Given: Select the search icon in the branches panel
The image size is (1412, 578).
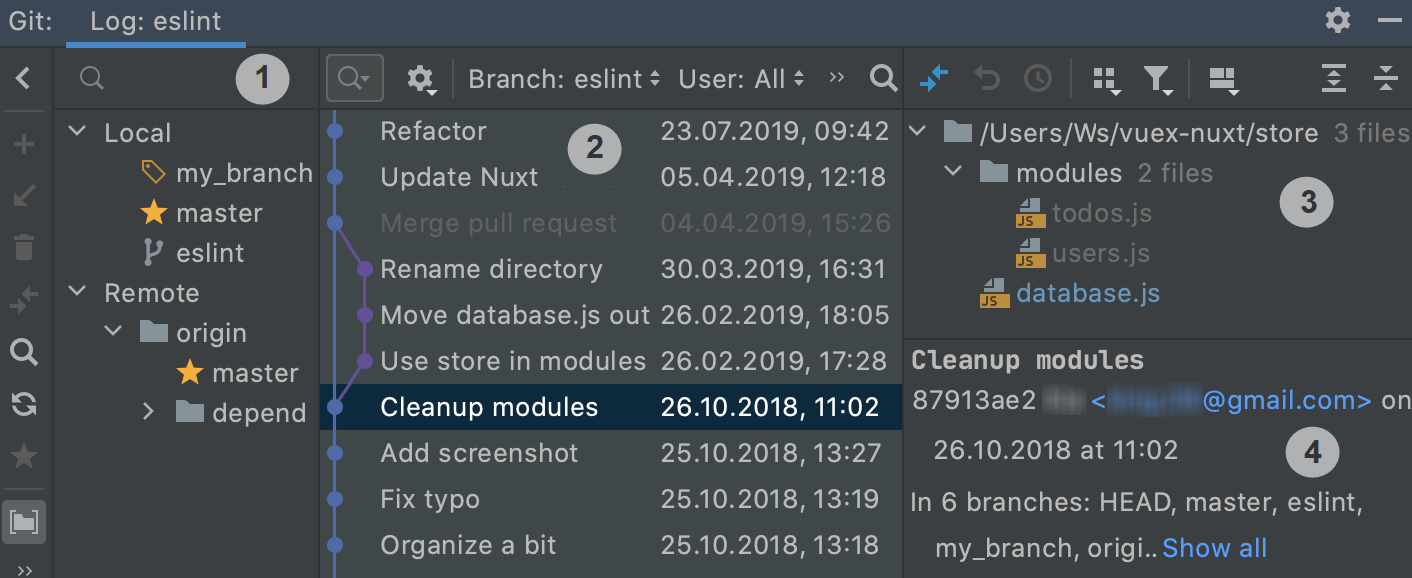Looking at the screenshot, I should tap(91, 78).
